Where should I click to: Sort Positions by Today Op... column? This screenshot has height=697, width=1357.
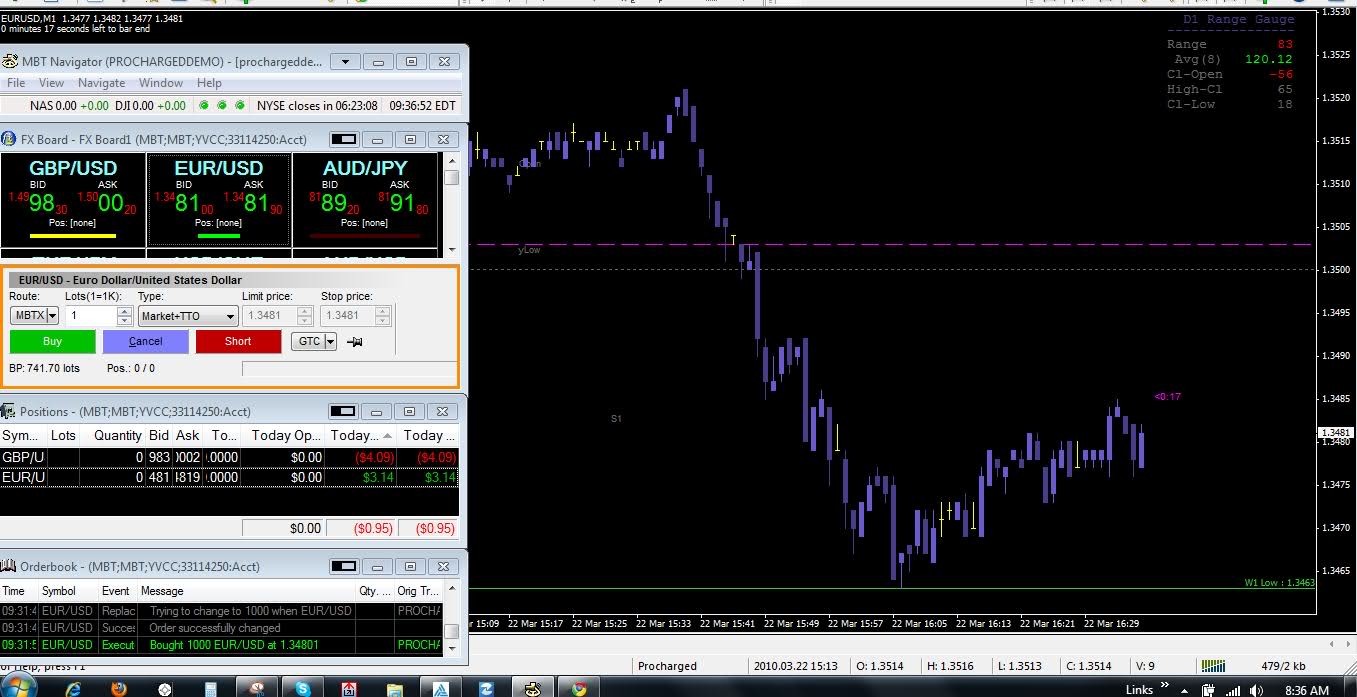(284, 435)
